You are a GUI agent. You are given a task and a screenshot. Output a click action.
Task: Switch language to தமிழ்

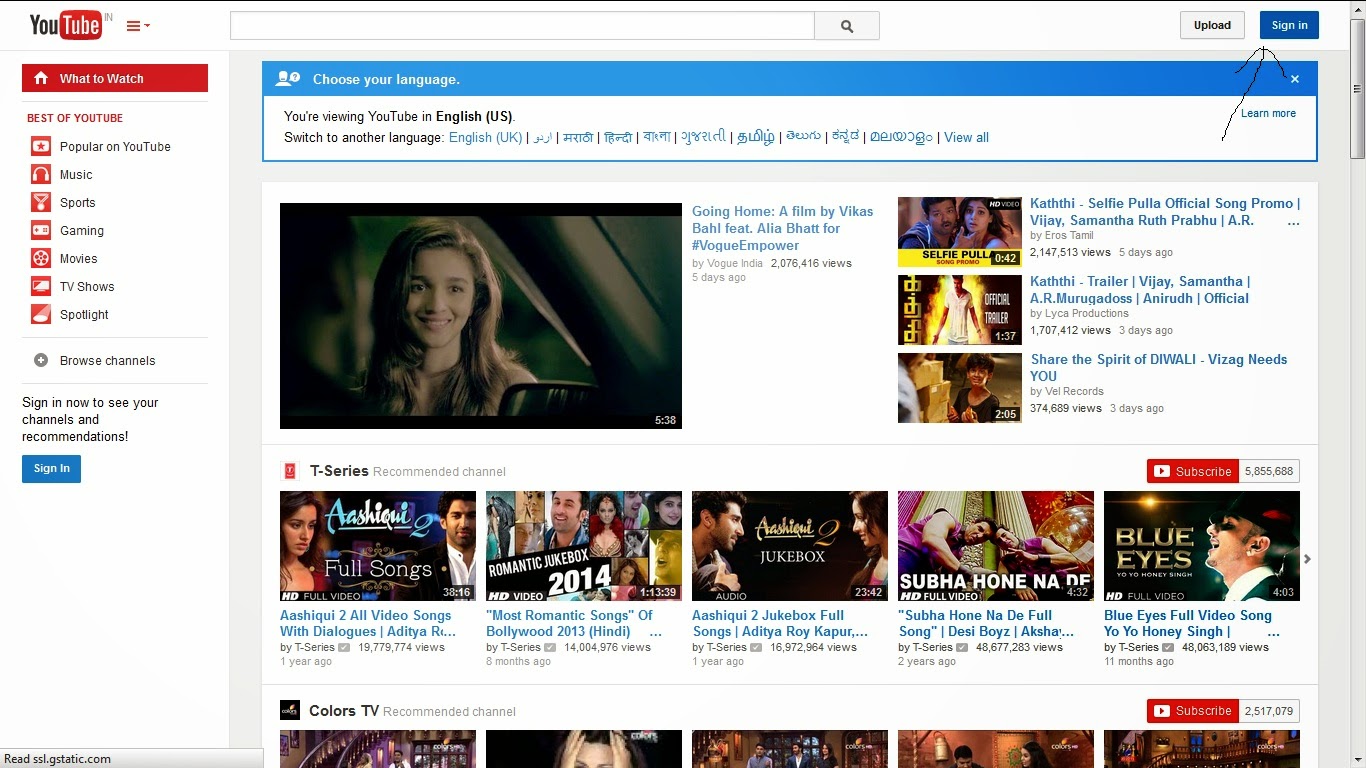pyautogui.click(x=756, y=137)
